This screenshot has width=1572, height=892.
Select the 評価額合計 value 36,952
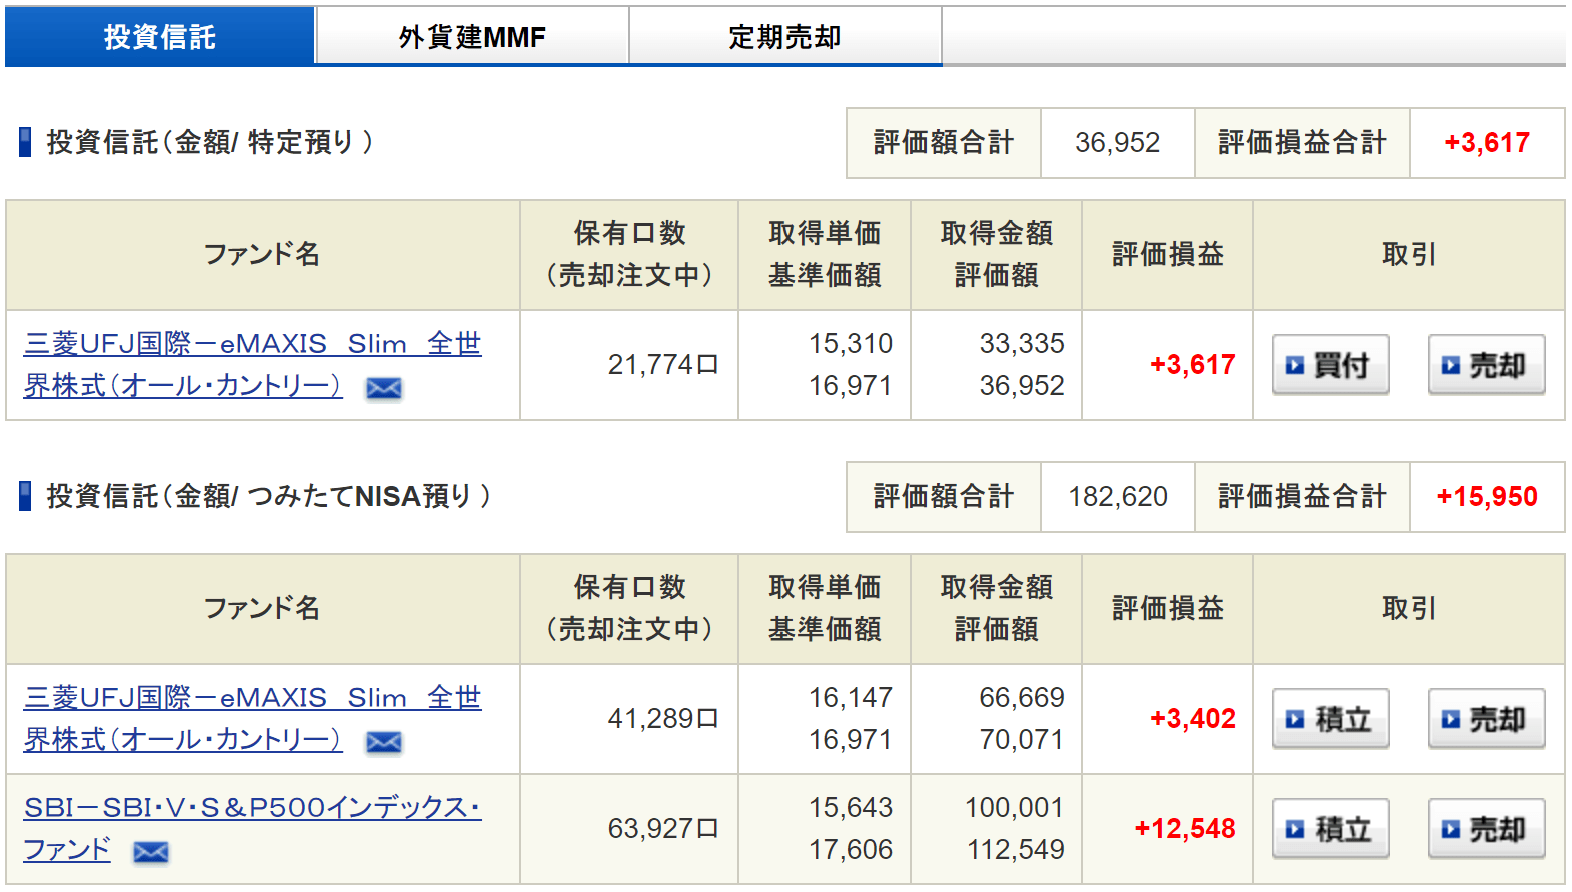[1118, 143]
